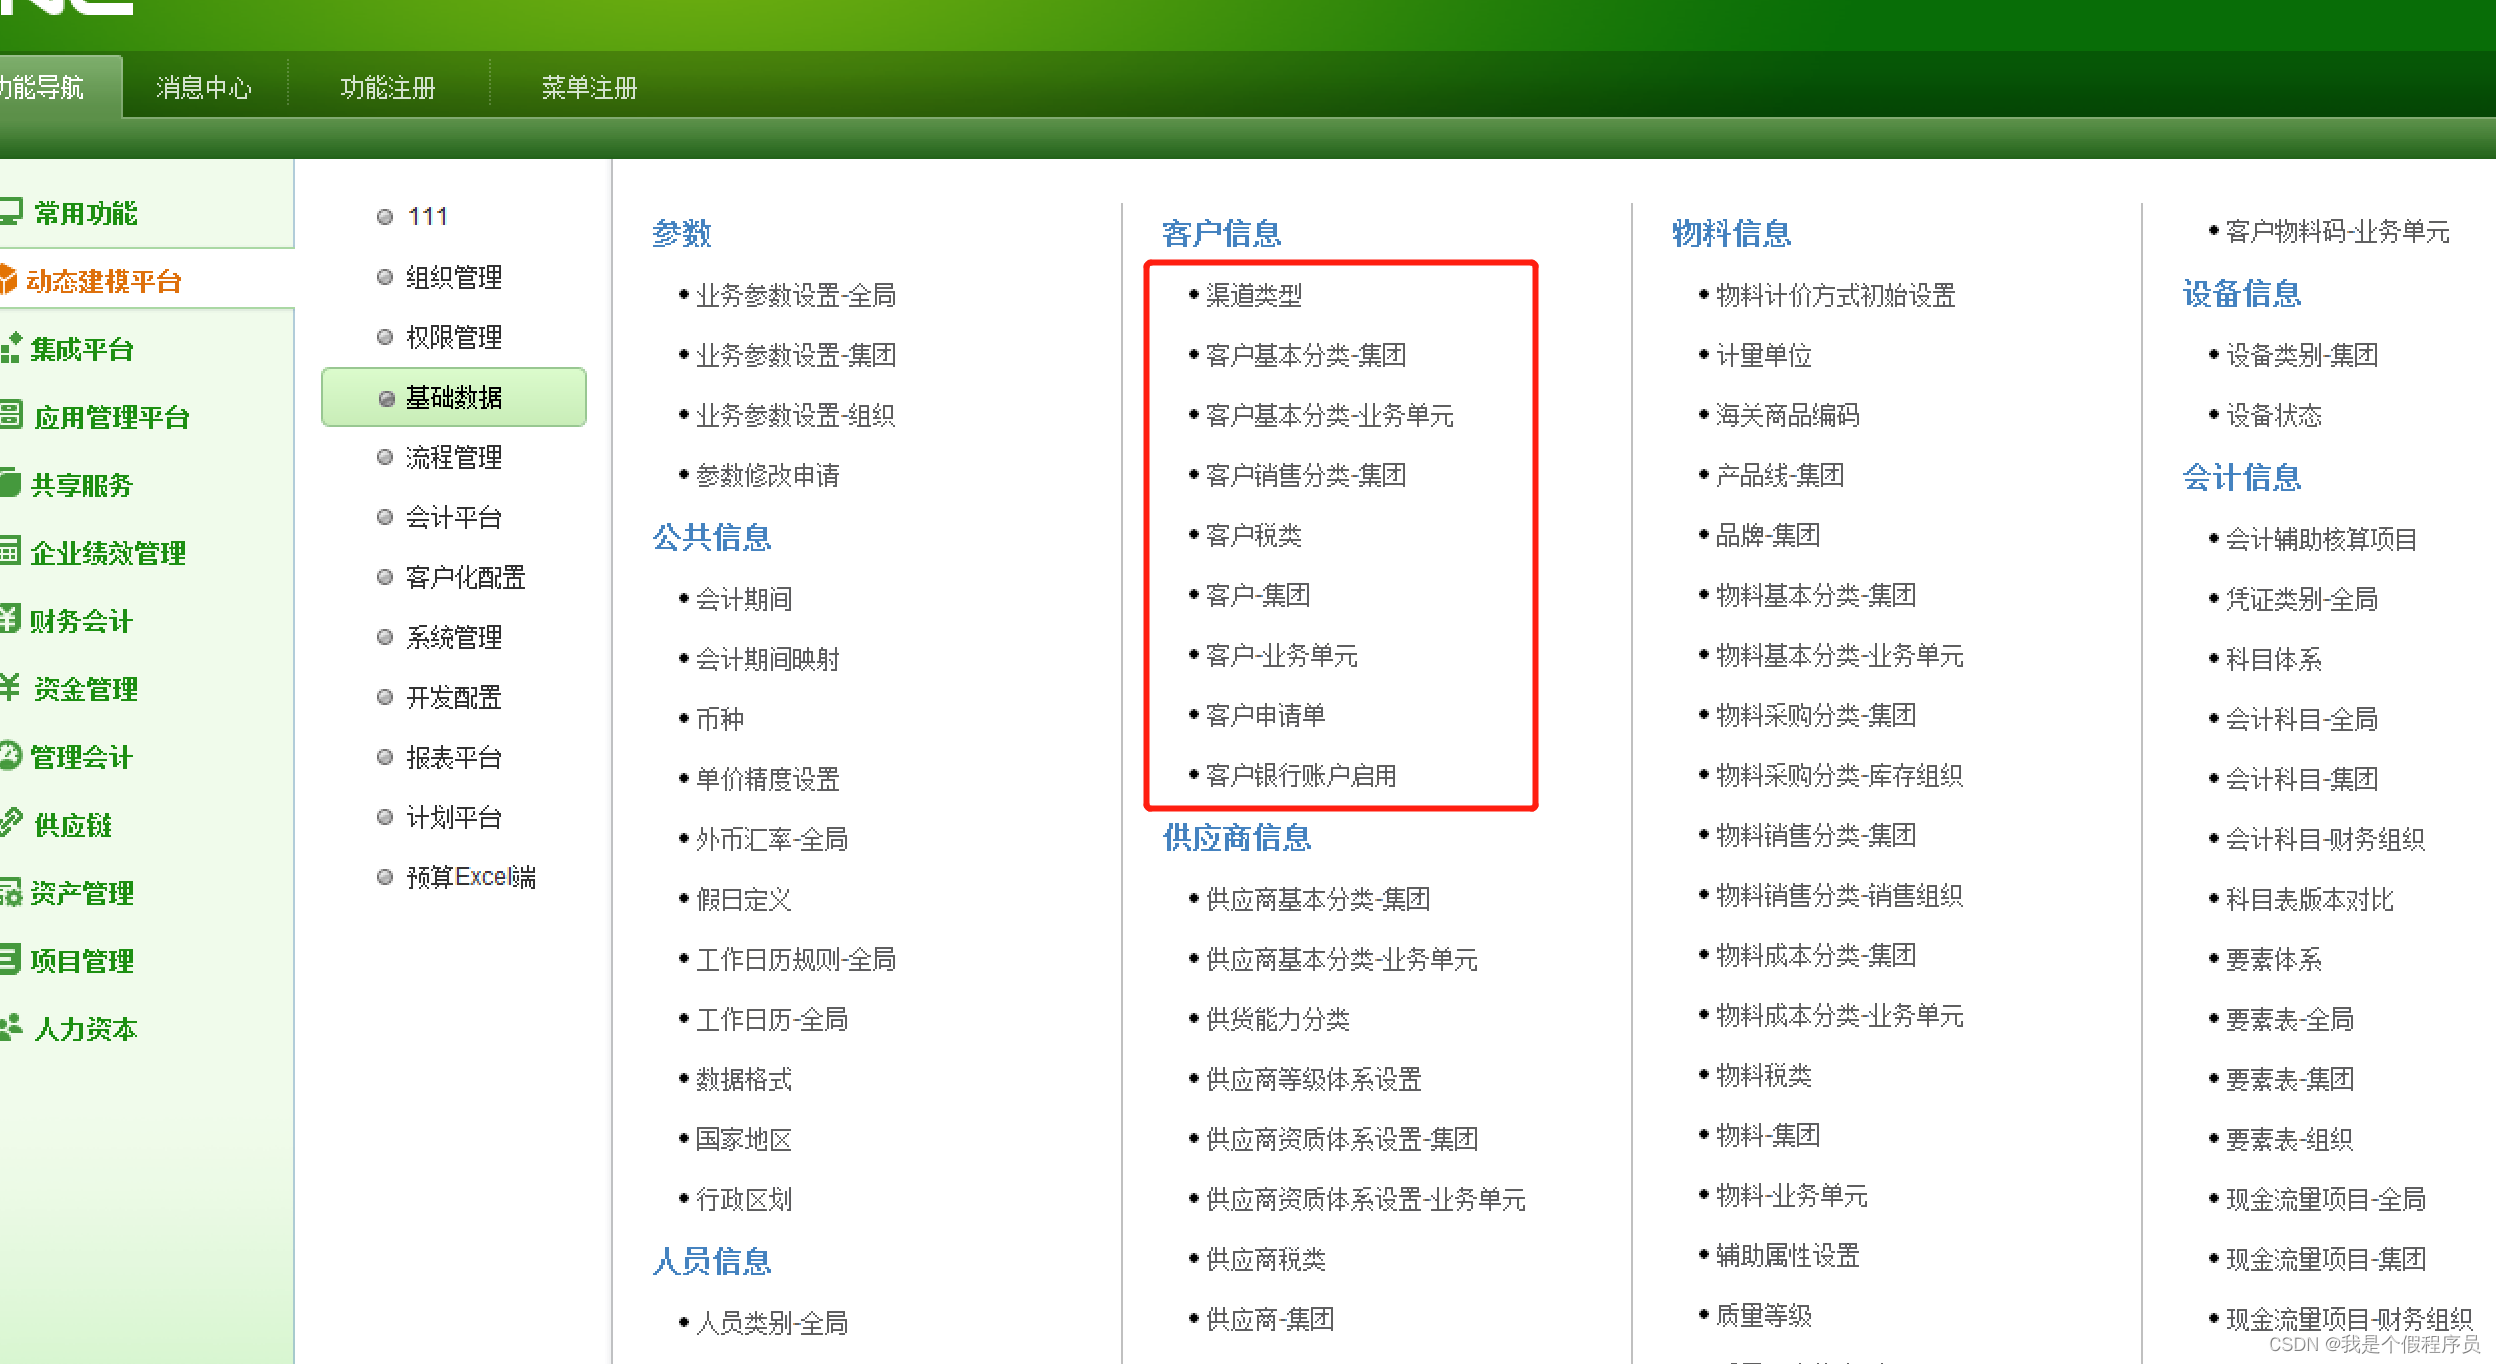Select the 开发配置 radio bullet

click(385, 697)
